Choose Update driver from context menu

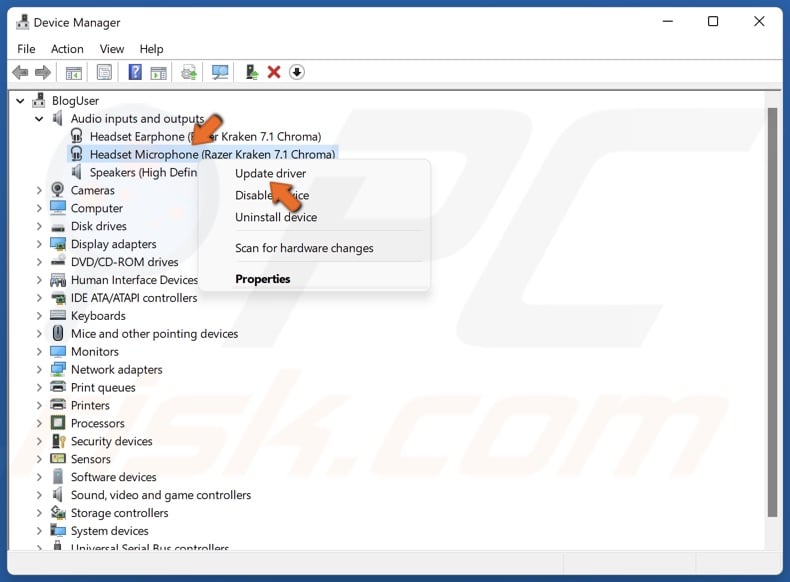click(x=271, y=173)
